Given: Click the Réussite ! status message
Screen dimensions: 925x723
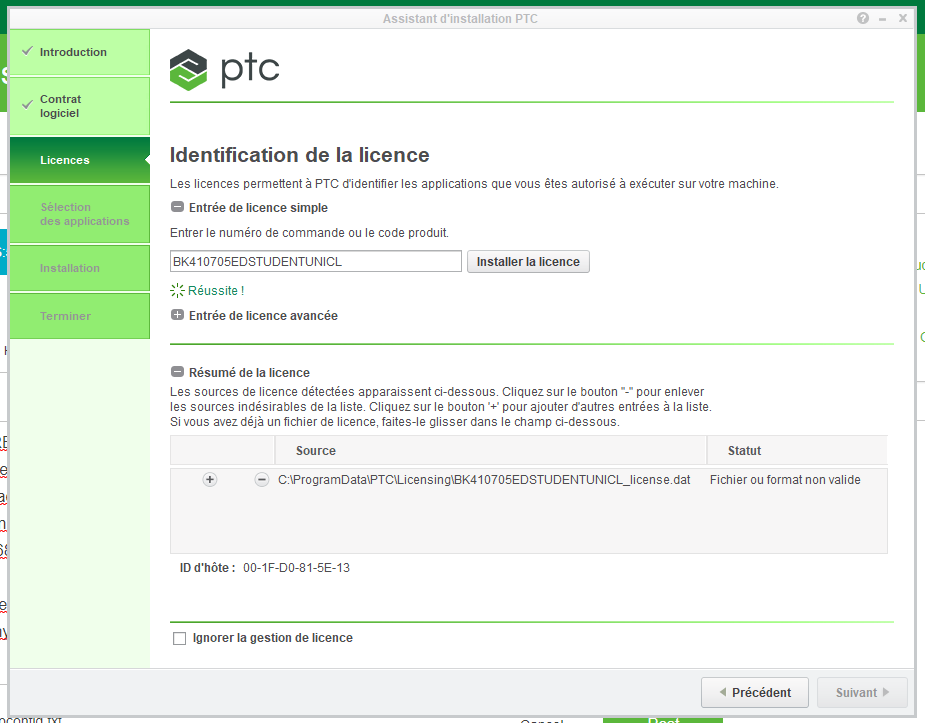Looking at the screenshot, I should (216, 291).
